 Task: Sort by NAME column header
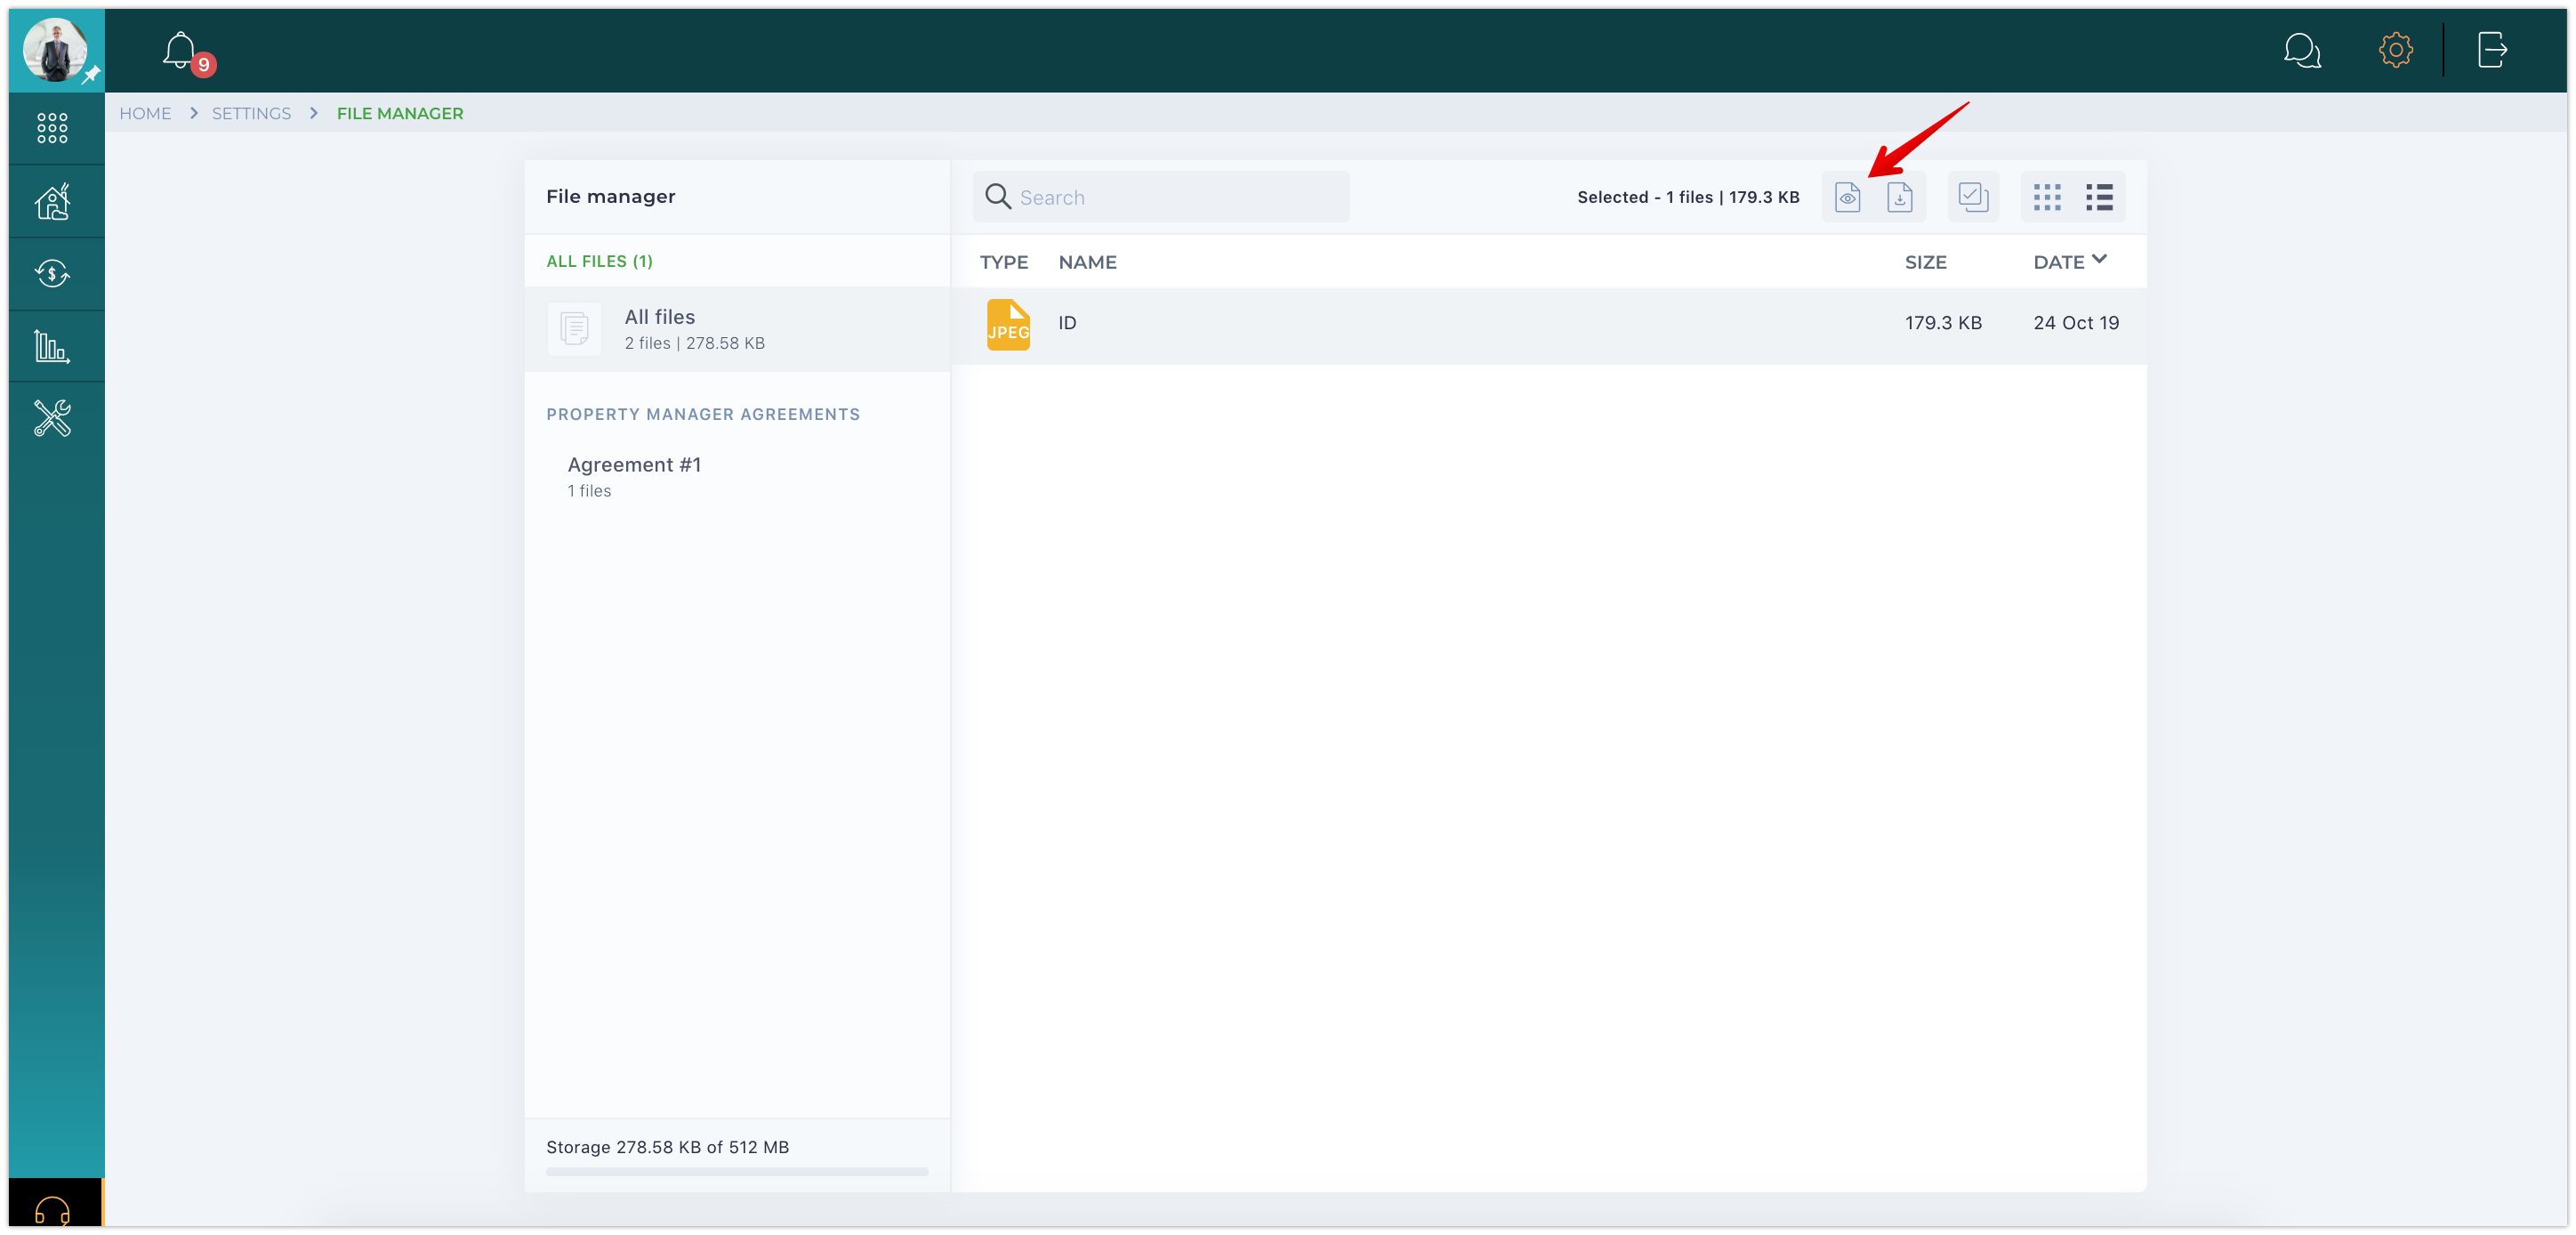coord(1087,262)
